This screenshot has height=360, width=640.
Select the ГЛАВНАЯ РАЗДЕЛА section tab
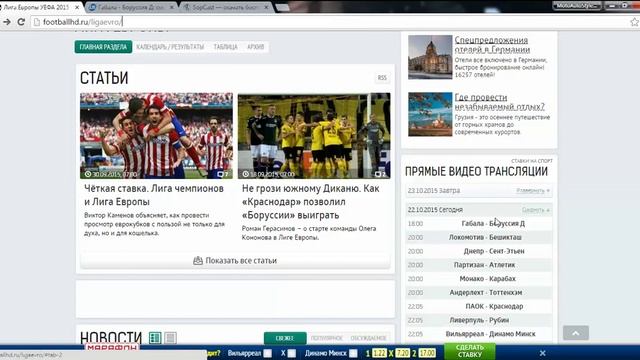pyautogui.click(x=103, y=47)
